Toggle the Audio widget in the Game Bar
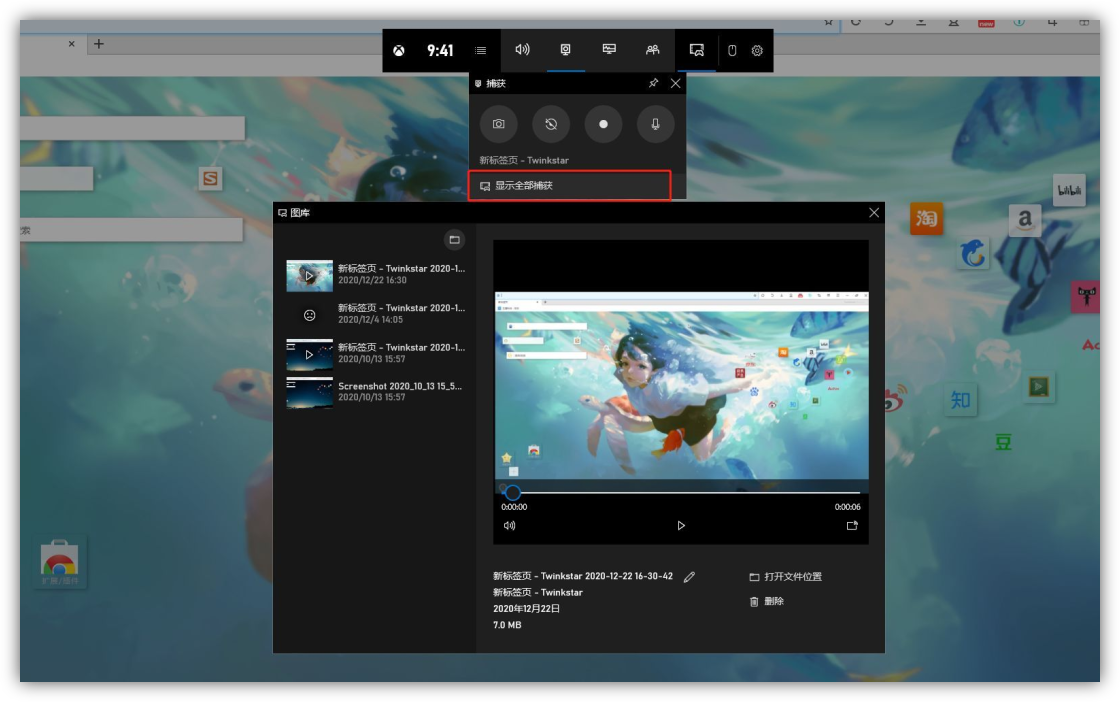 [x=522, y=50]
